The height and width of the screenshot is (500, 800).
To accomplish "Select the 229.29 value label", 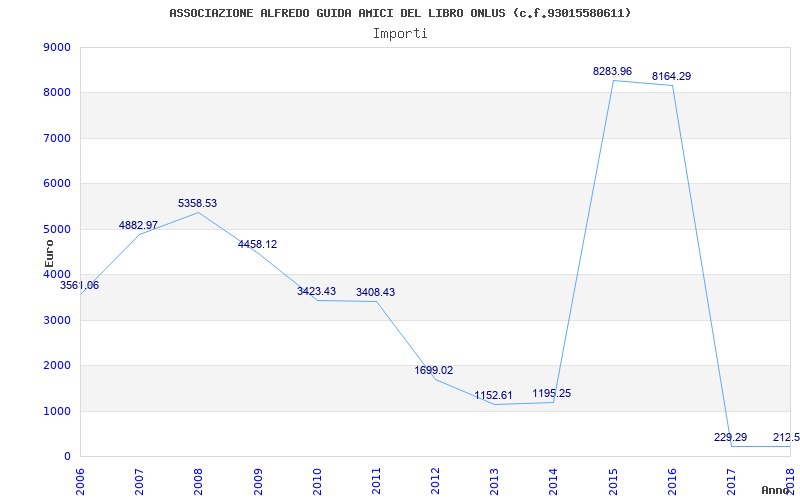I will coord(731,438).
